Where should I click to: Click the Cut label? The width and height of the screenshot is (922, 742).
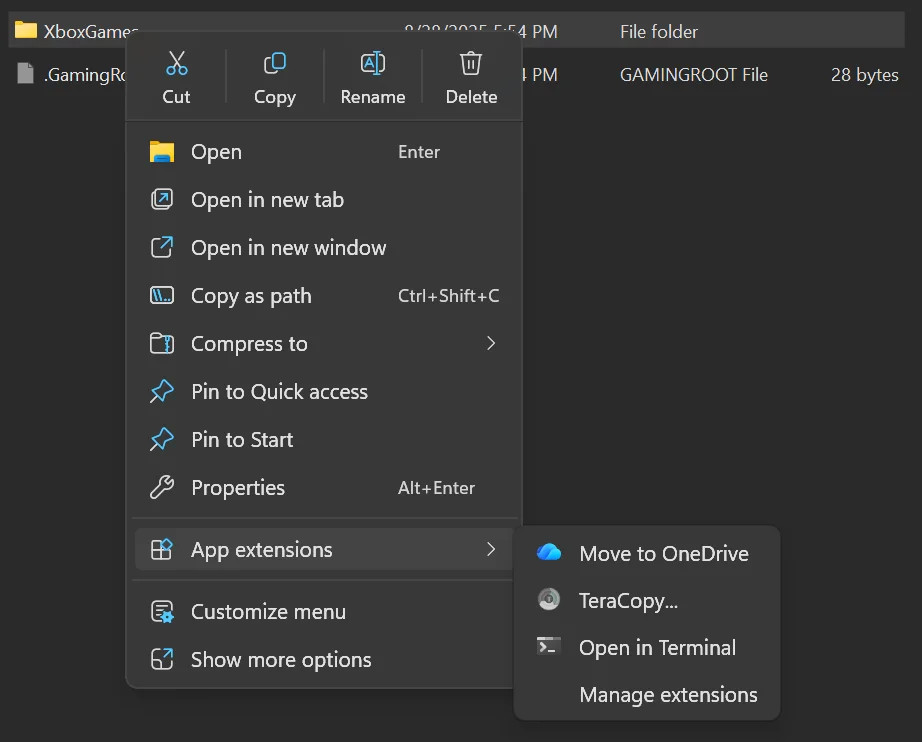pyautogui.click(x=176, y=96)
